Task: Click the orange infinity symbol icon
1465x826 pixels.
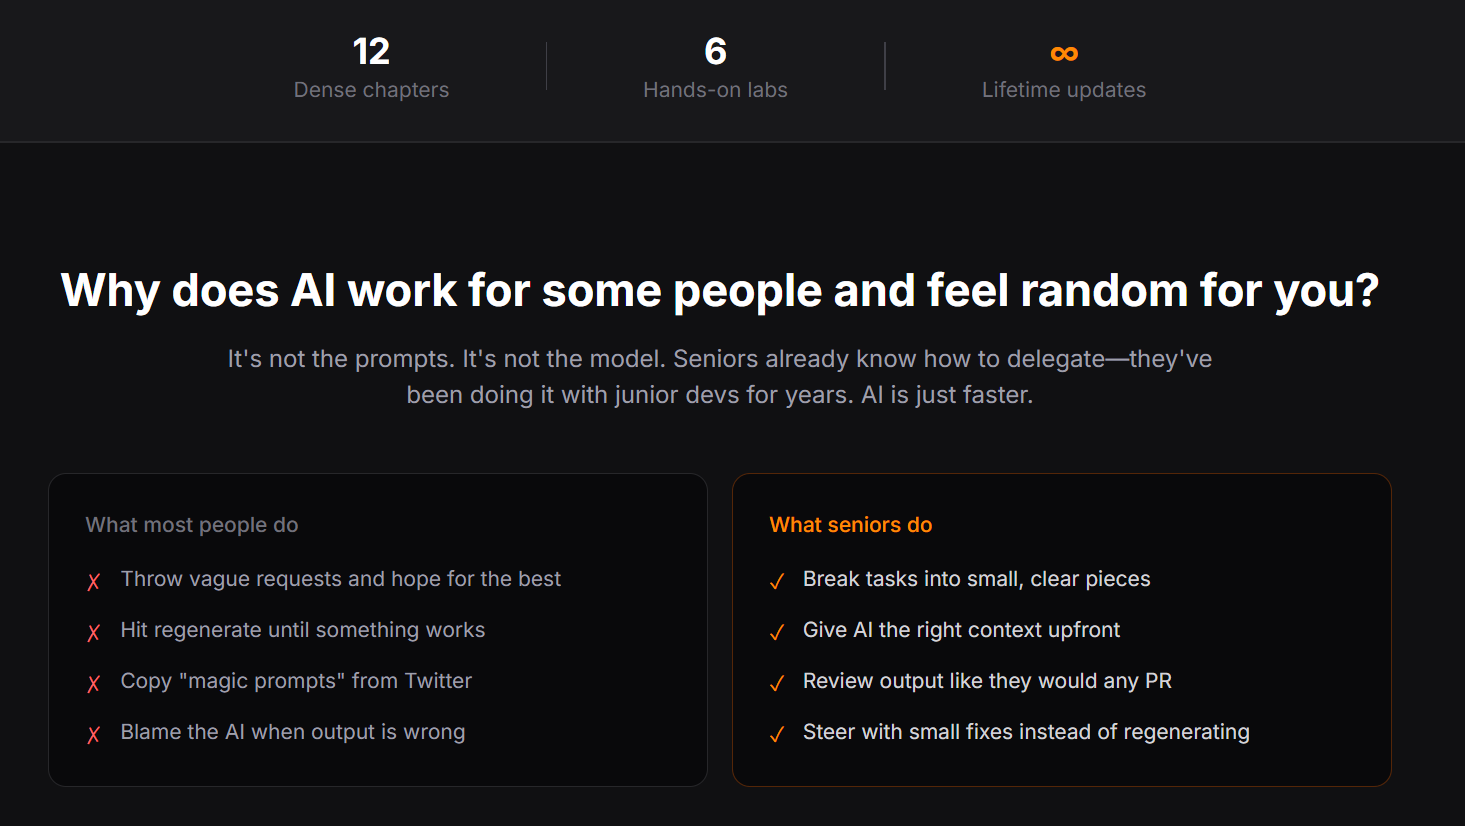Action: tap(1064, 53)
